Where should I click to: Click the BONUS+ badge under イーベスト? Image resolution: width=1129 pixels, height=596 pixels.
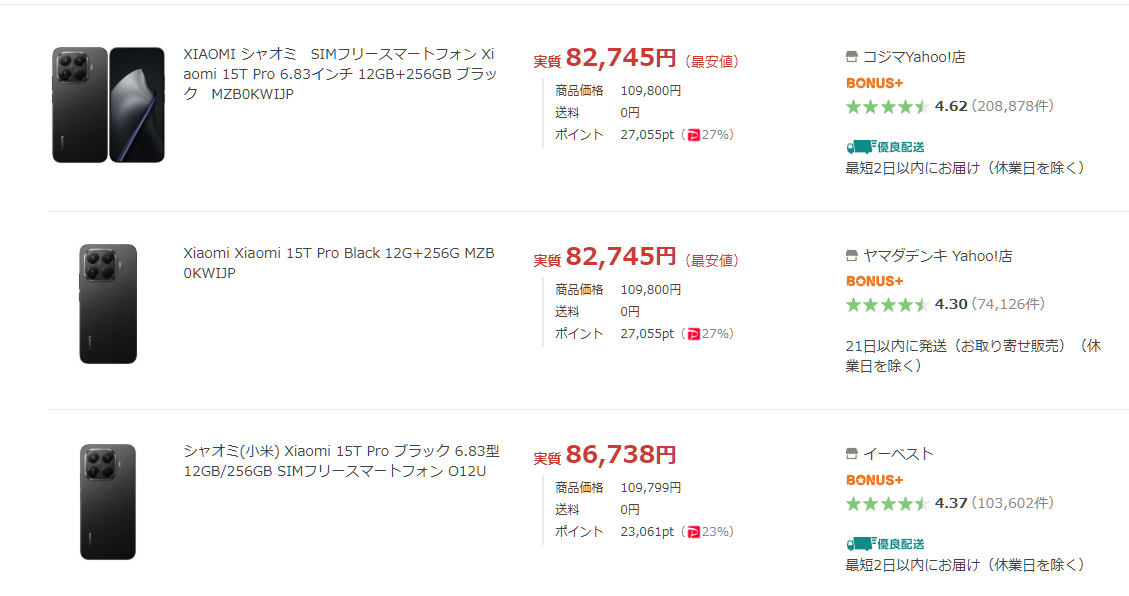(874, 480)
